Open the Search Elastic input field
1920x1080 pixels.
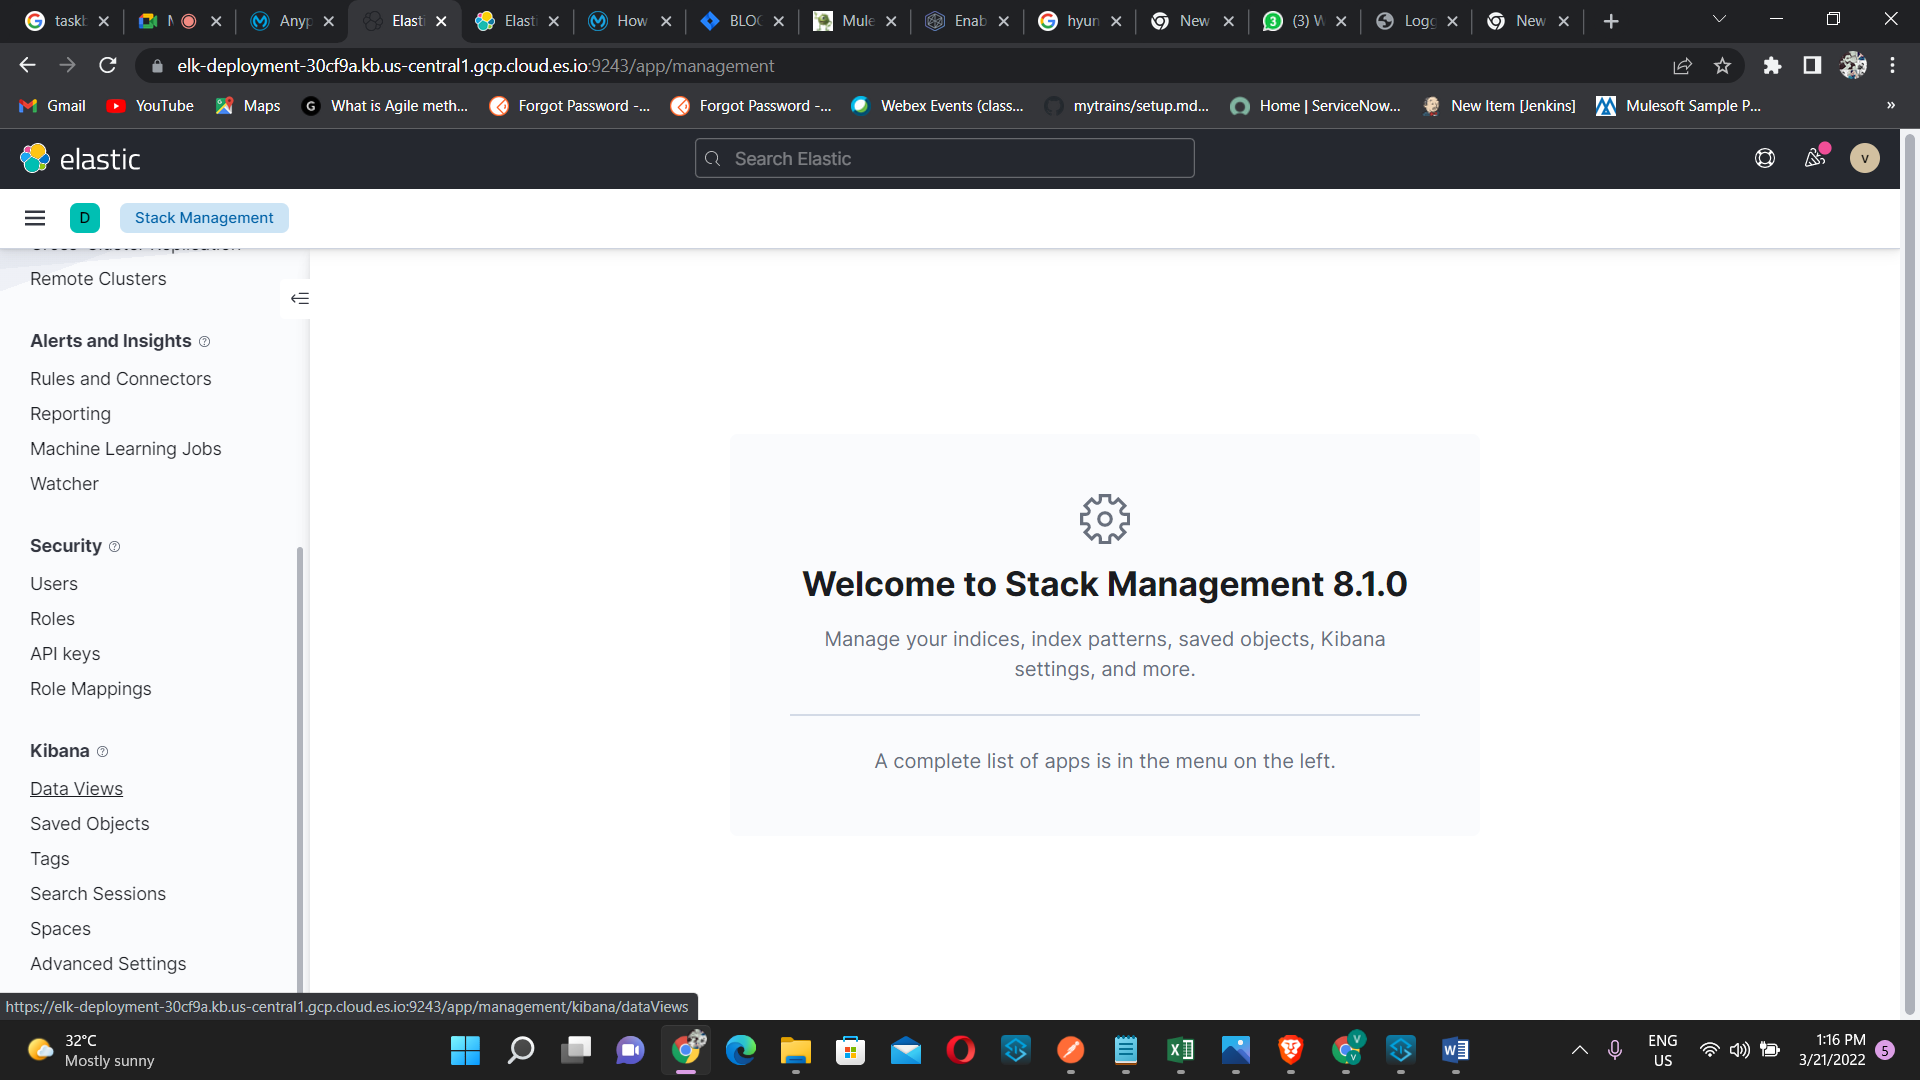[945, 158]
